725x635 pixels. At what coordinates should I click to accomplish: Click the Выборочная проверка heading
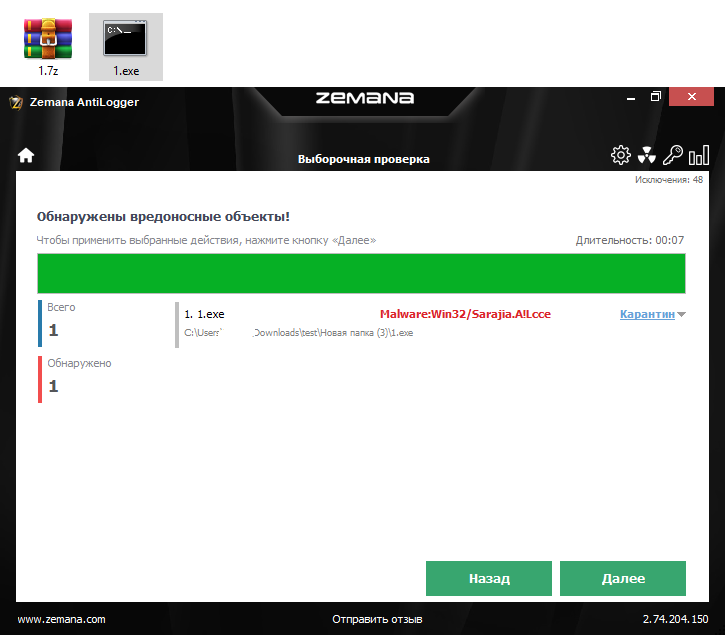363,159
